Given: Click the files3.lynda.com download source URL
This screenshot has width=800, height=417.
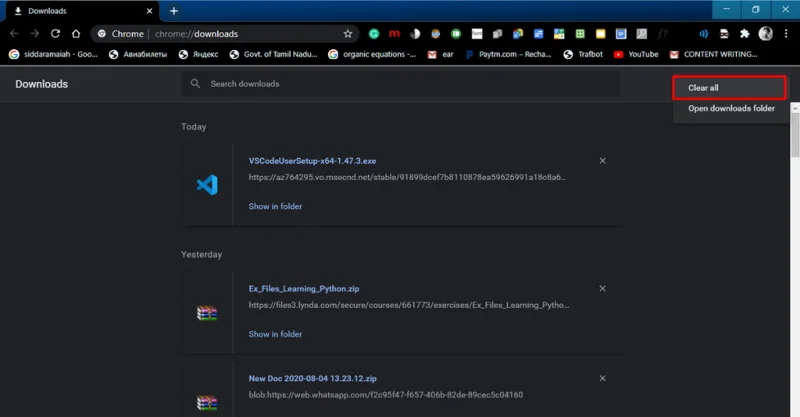Looking at the screenshot, I should [409, 305].
